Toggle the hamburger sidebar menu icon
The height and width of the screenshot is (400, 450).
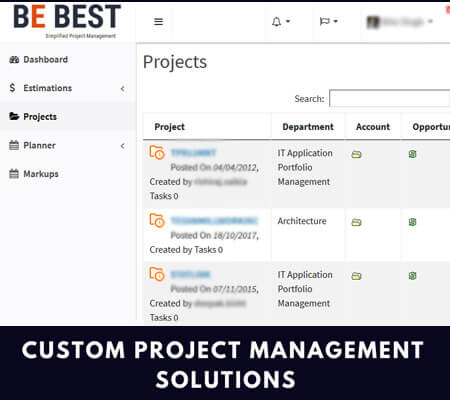[x=158, y=22]
